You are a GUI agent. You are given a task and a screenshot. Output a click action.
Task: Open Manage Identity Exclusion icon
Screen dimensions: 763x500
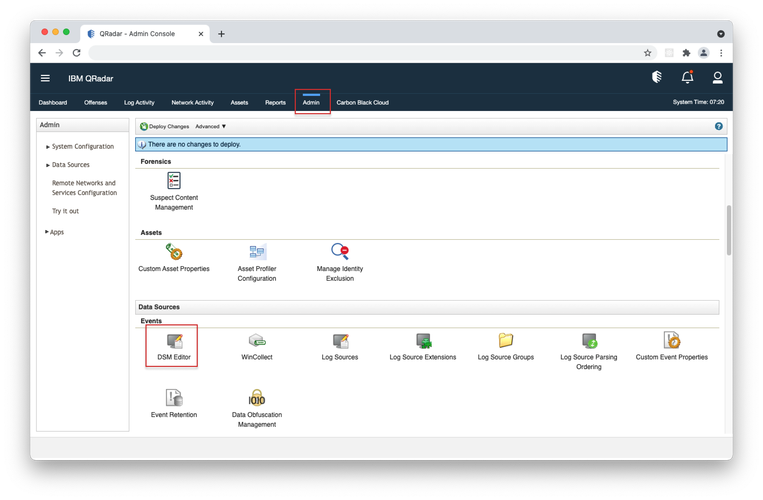[340, 252]
